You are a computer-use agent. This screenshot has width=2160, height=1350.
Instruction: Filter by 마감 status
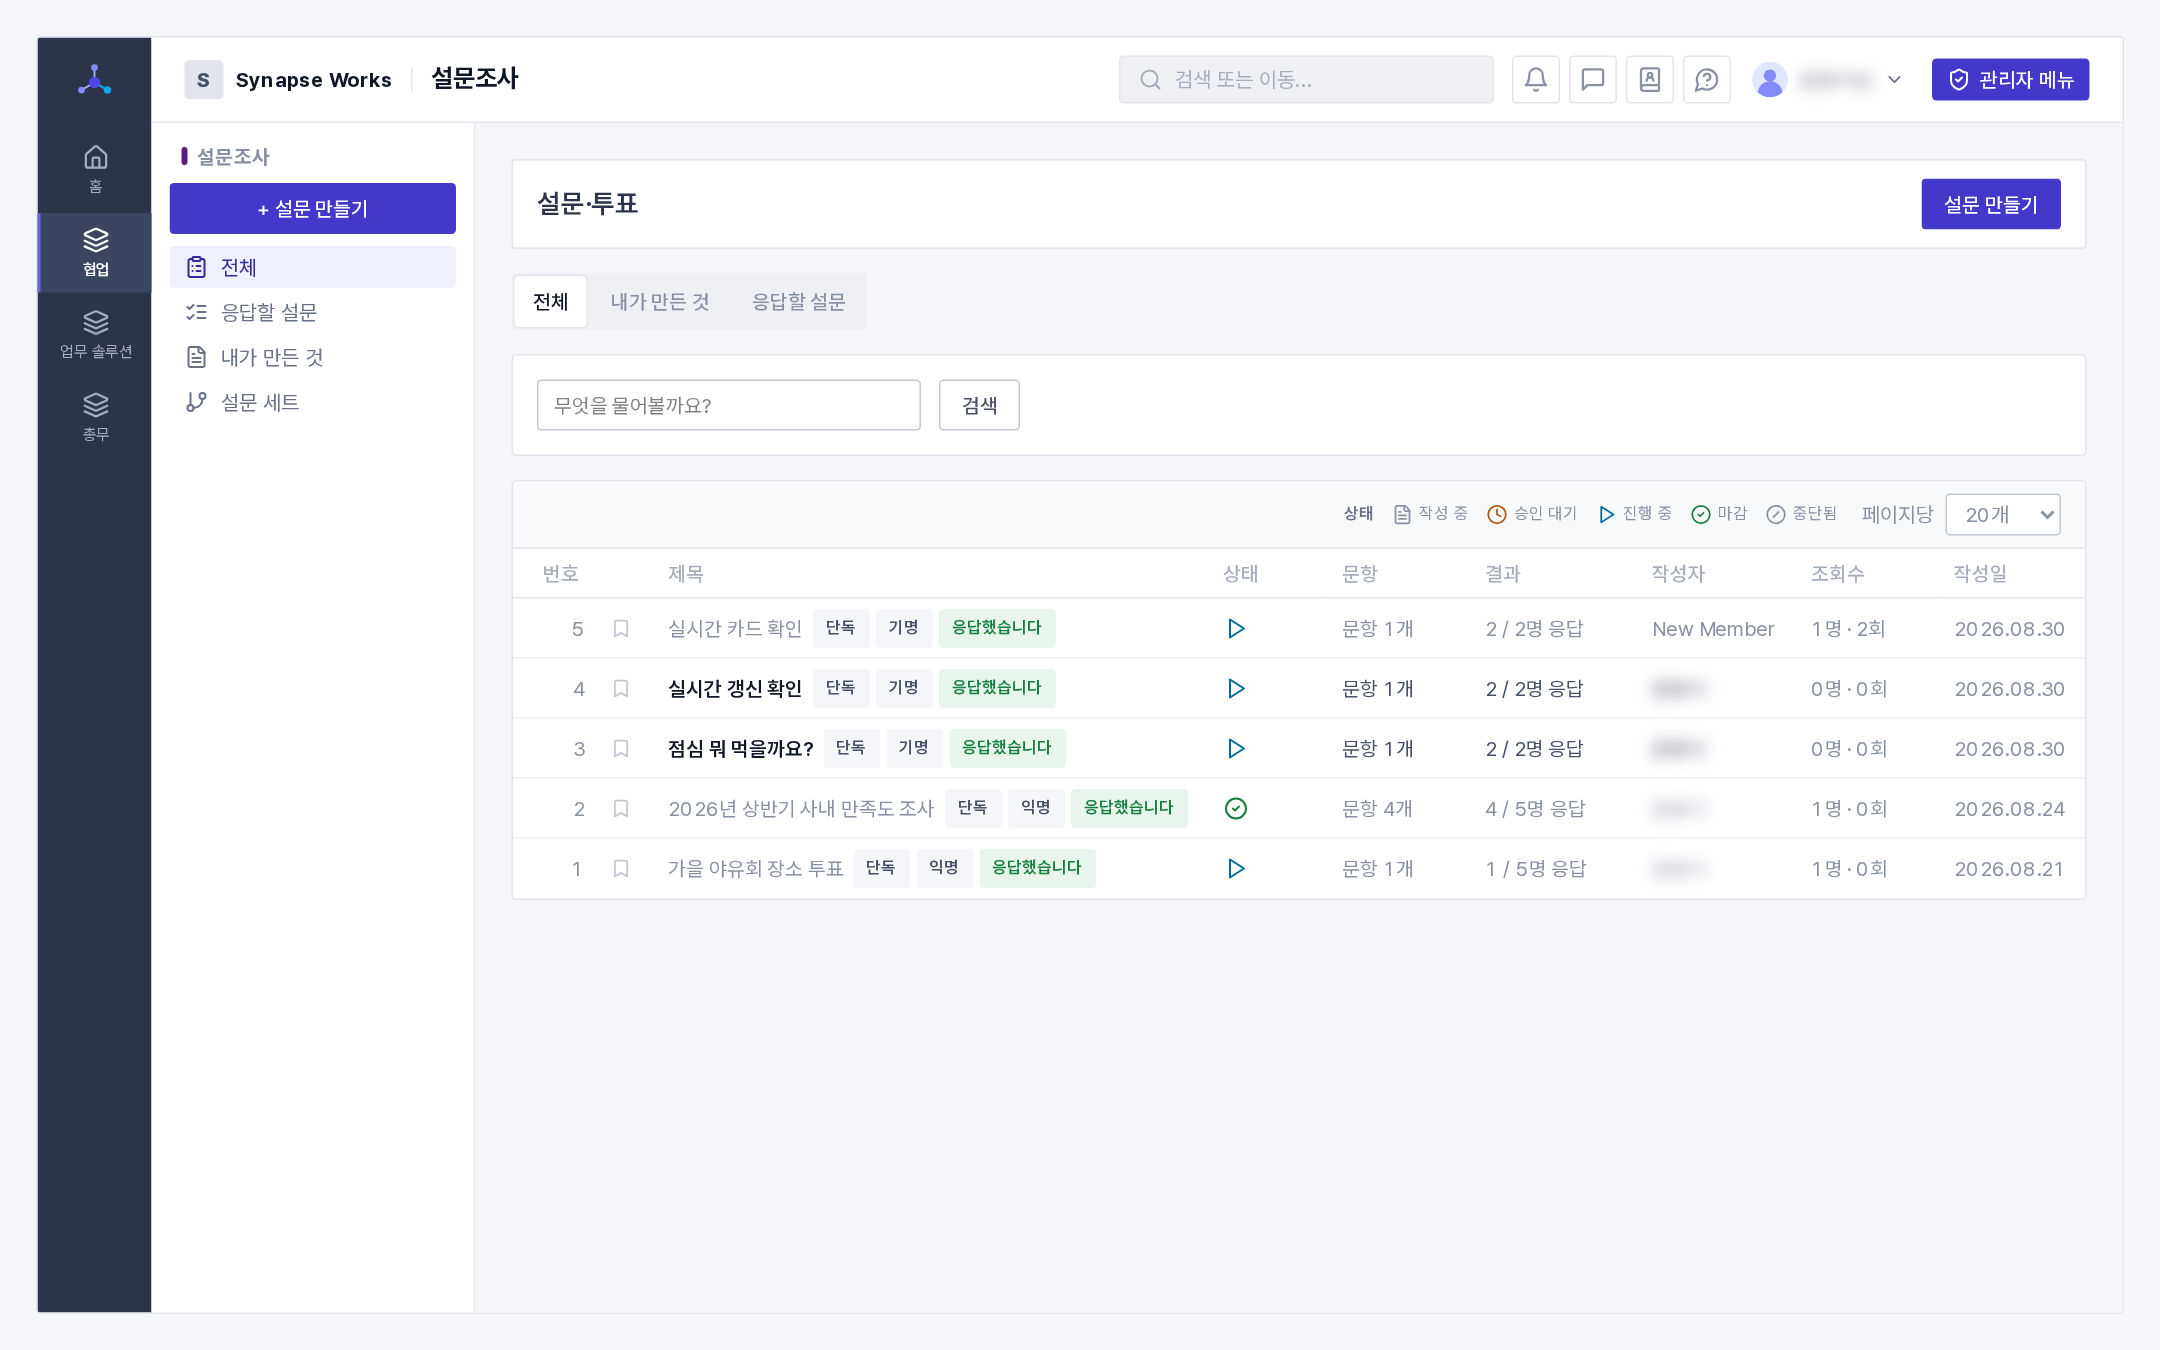tap(1719, 514)
